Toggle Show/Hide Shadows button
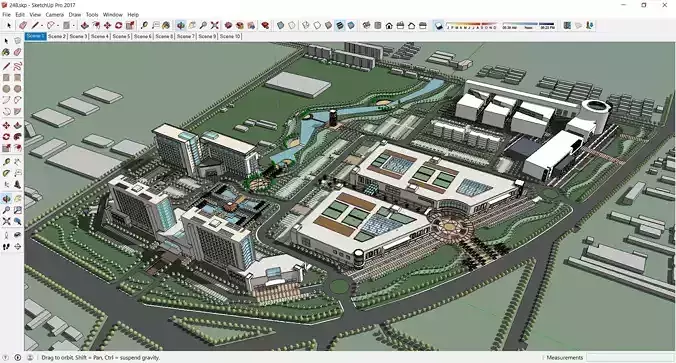 point(438,25)
